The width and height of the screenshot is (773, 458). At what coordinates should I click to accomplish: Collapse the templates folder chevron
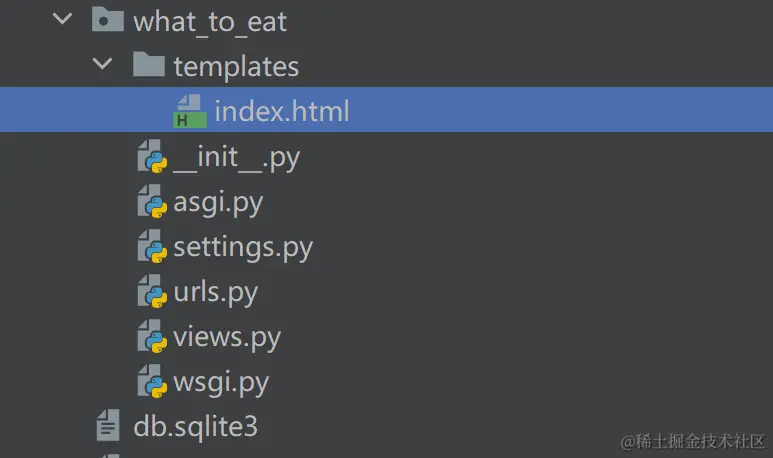click(103, 64)
